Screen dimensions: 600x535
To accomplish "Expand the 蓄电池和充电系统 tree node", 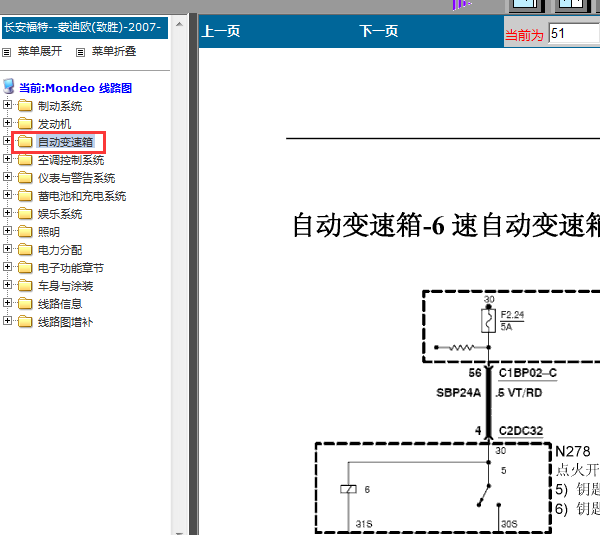I will (x=7, y=194).
